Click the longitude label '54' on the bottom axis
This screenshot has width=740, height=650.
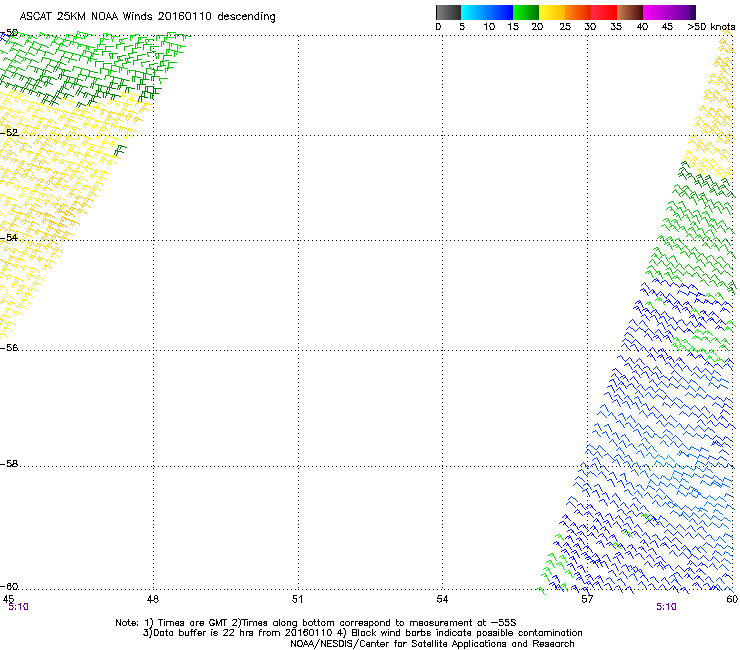[x=442, y=599]
